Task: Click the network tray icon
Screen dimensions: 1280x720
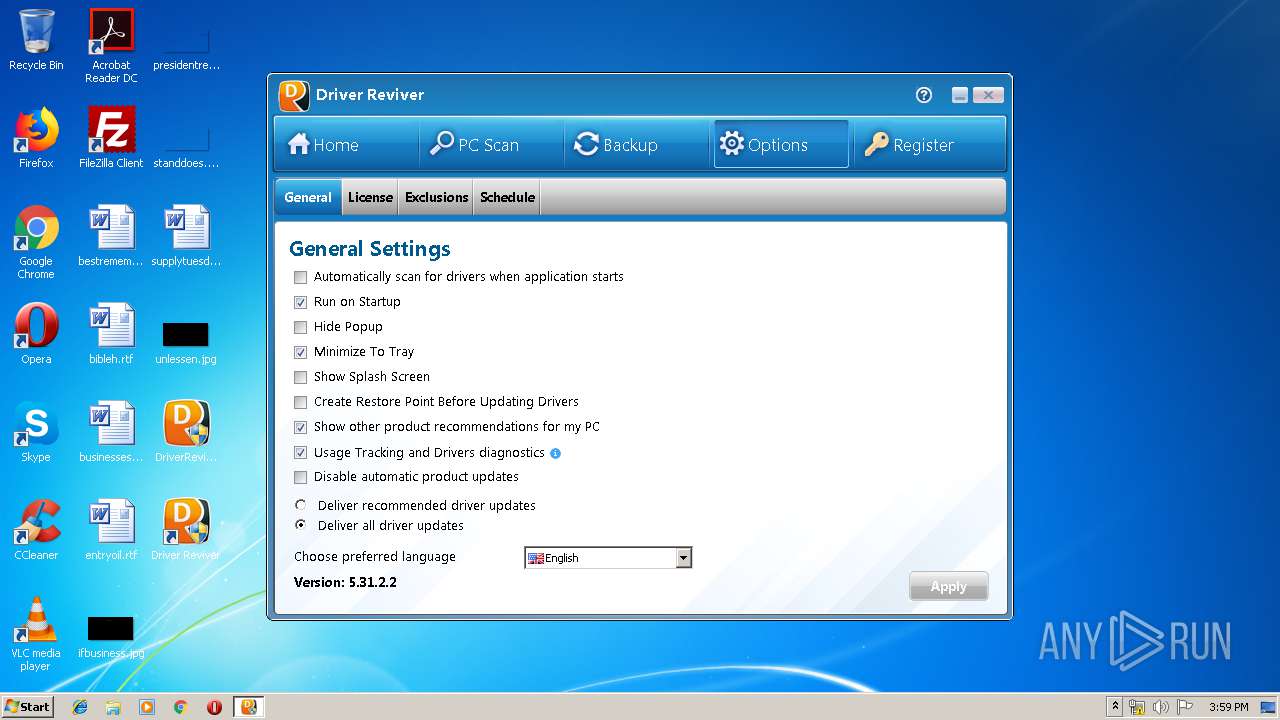Action: click(x=1137, y=707)
